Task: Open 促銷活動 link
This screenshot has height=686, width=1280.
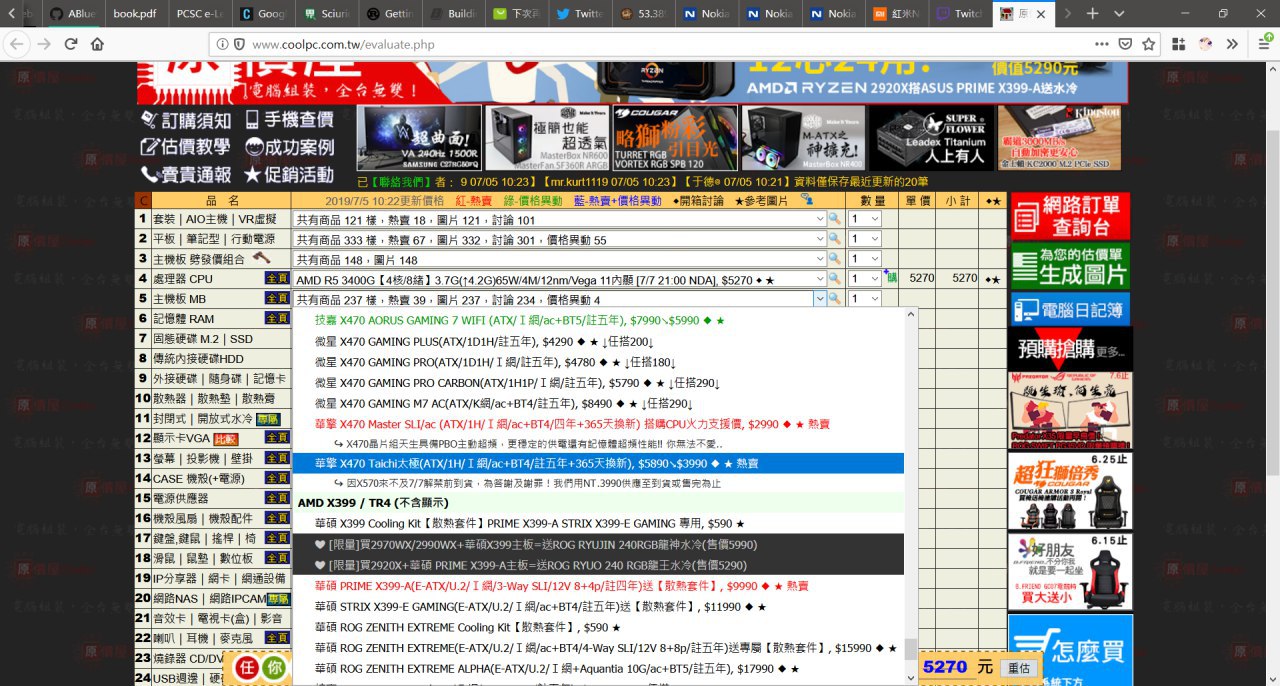Action: [288, 174]
